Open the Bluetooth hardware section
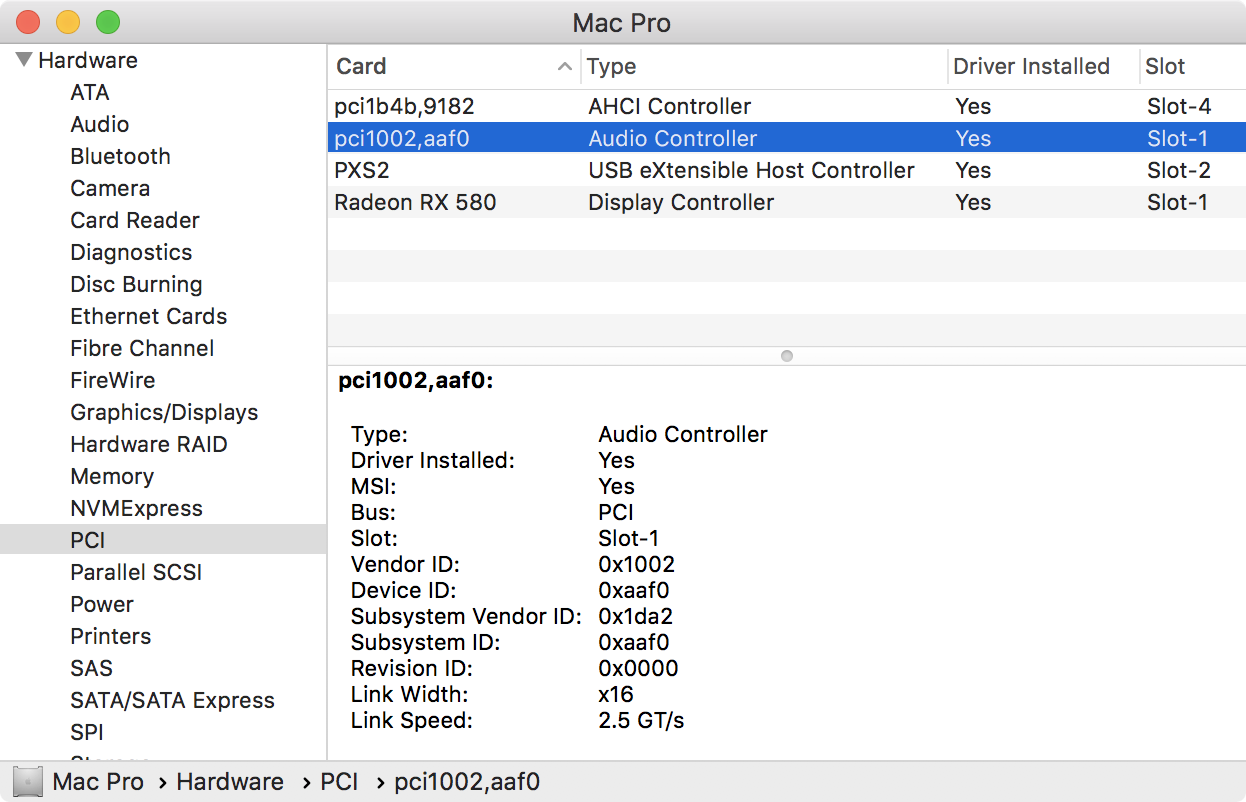 point(120,156)
